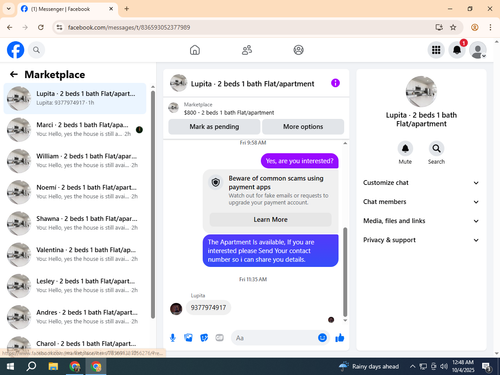Go back using the Marketplace back arrow
This screenshot has width=500, height=375.
click(x=14, y=74)
